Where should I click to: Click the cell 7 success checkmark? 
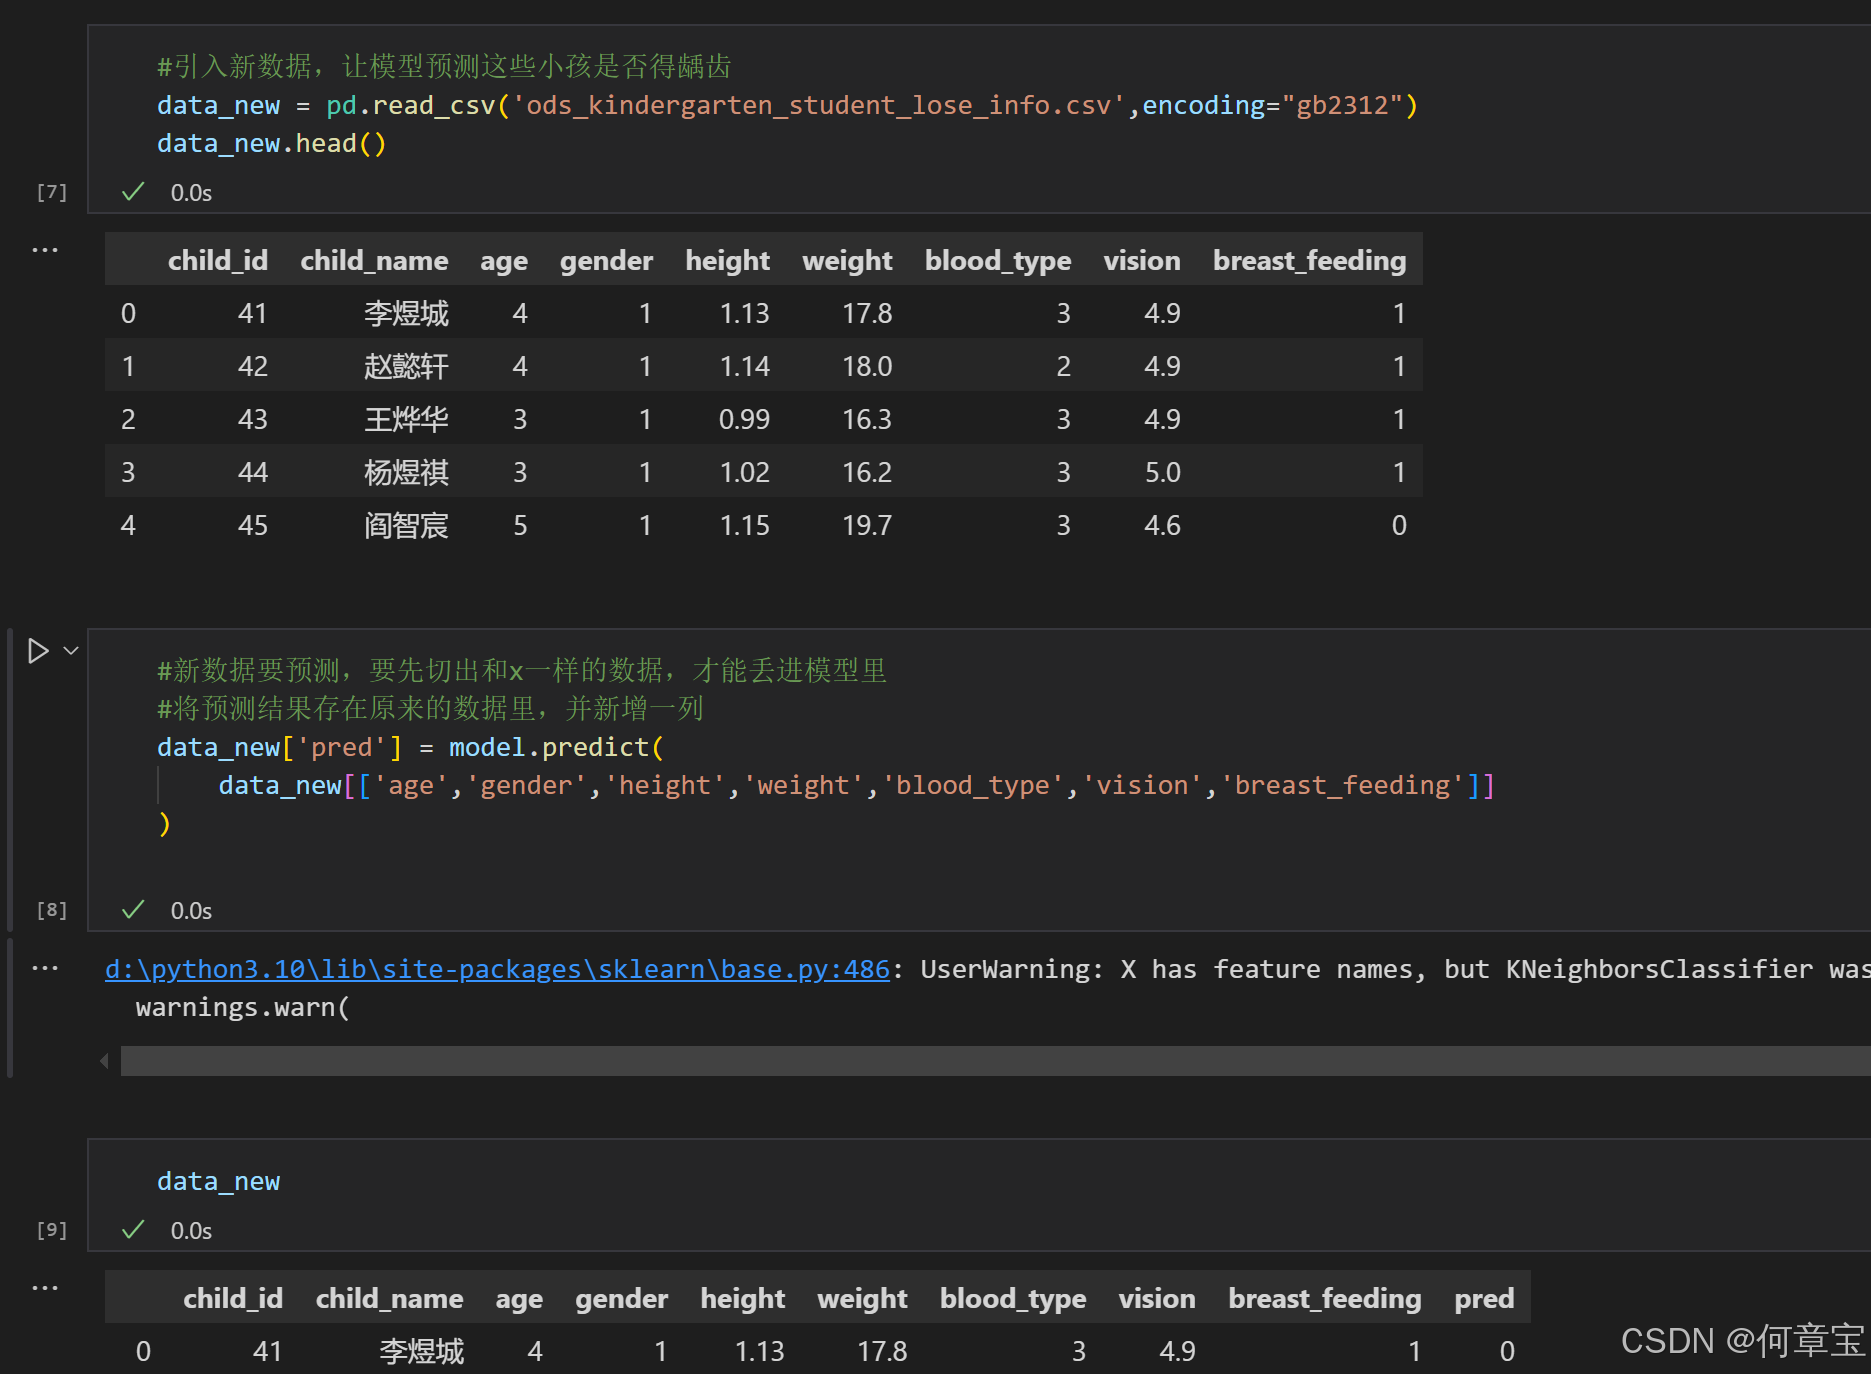[x=133, y=192]
